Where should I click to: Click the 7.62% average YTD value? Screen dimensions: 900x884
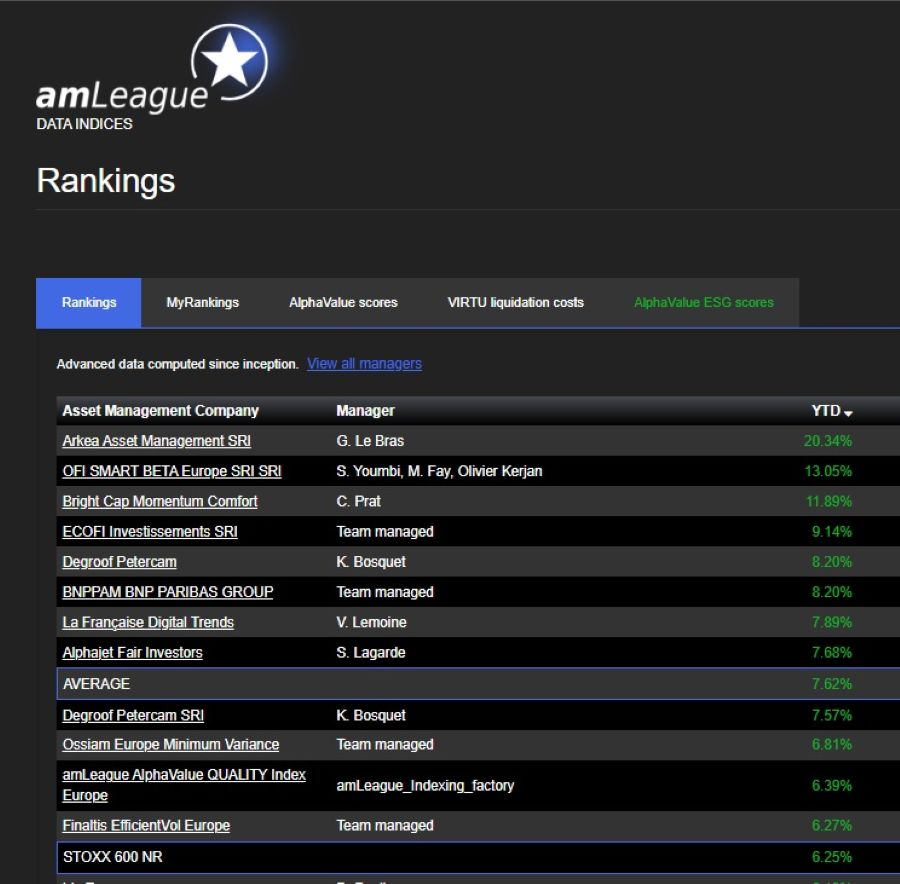pyautogui.click(x=832, y=684)
